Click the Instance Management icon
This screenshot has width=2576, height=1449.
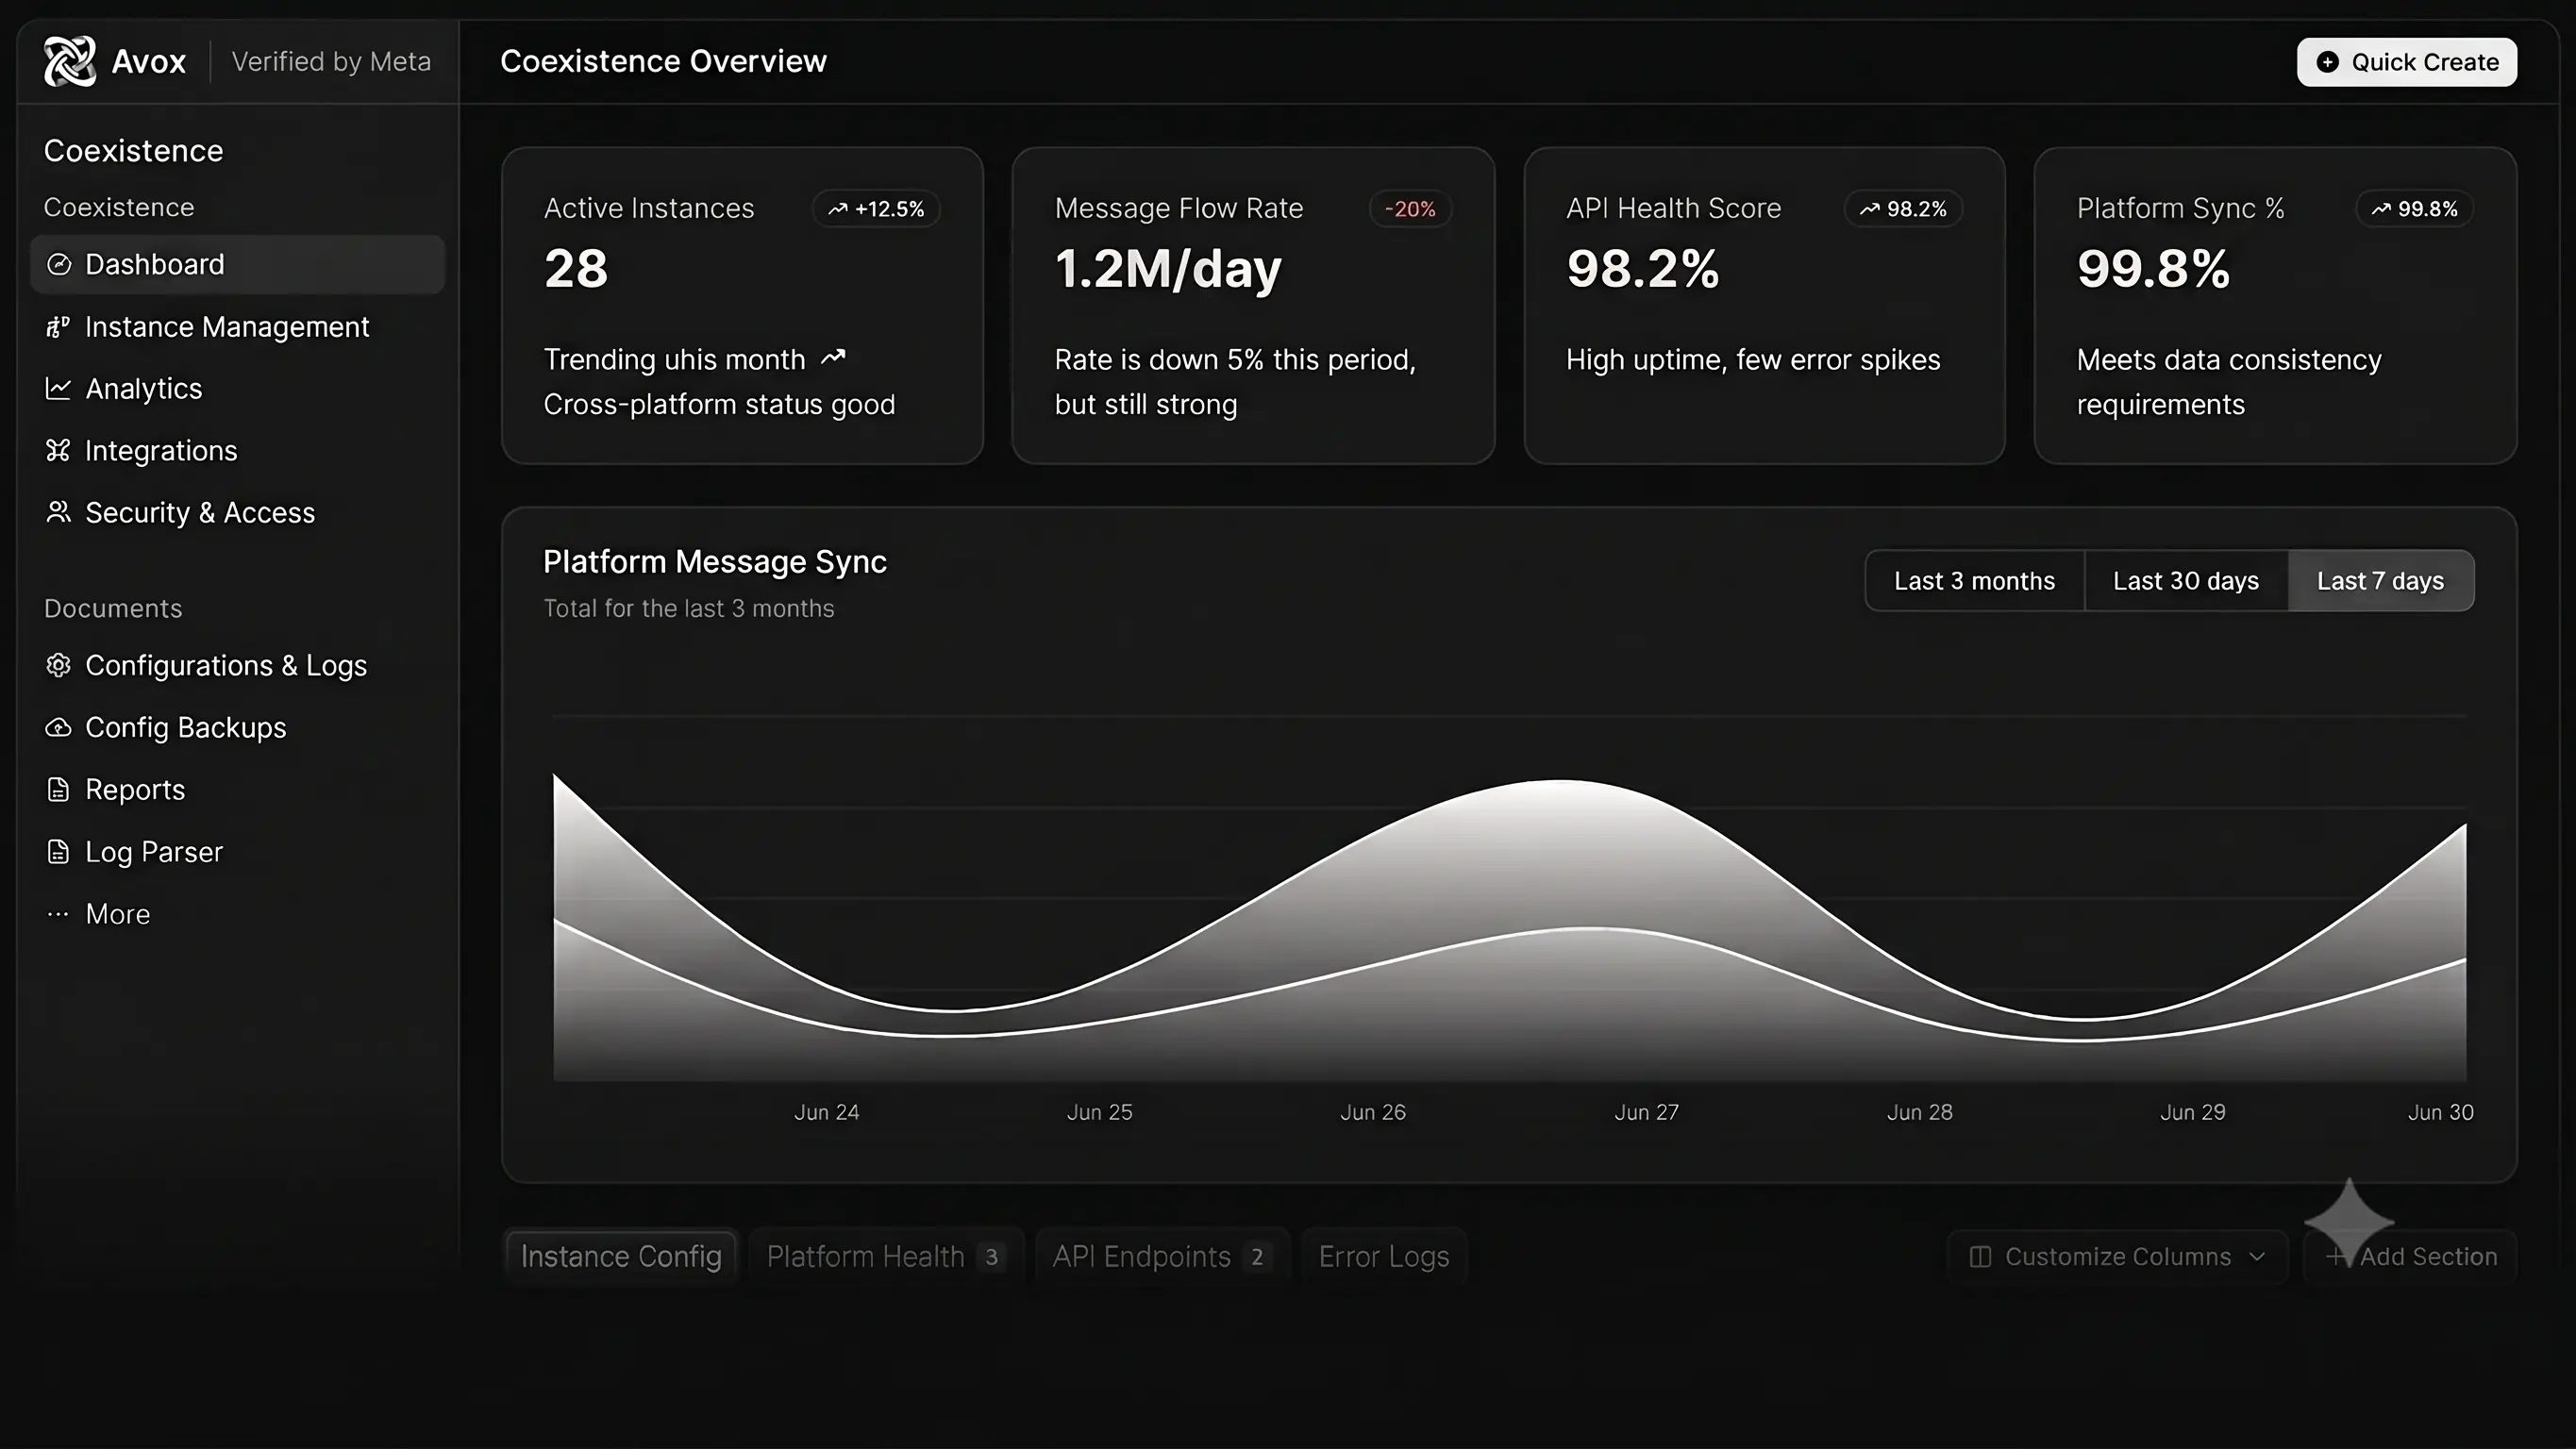[x=58, y=327]
